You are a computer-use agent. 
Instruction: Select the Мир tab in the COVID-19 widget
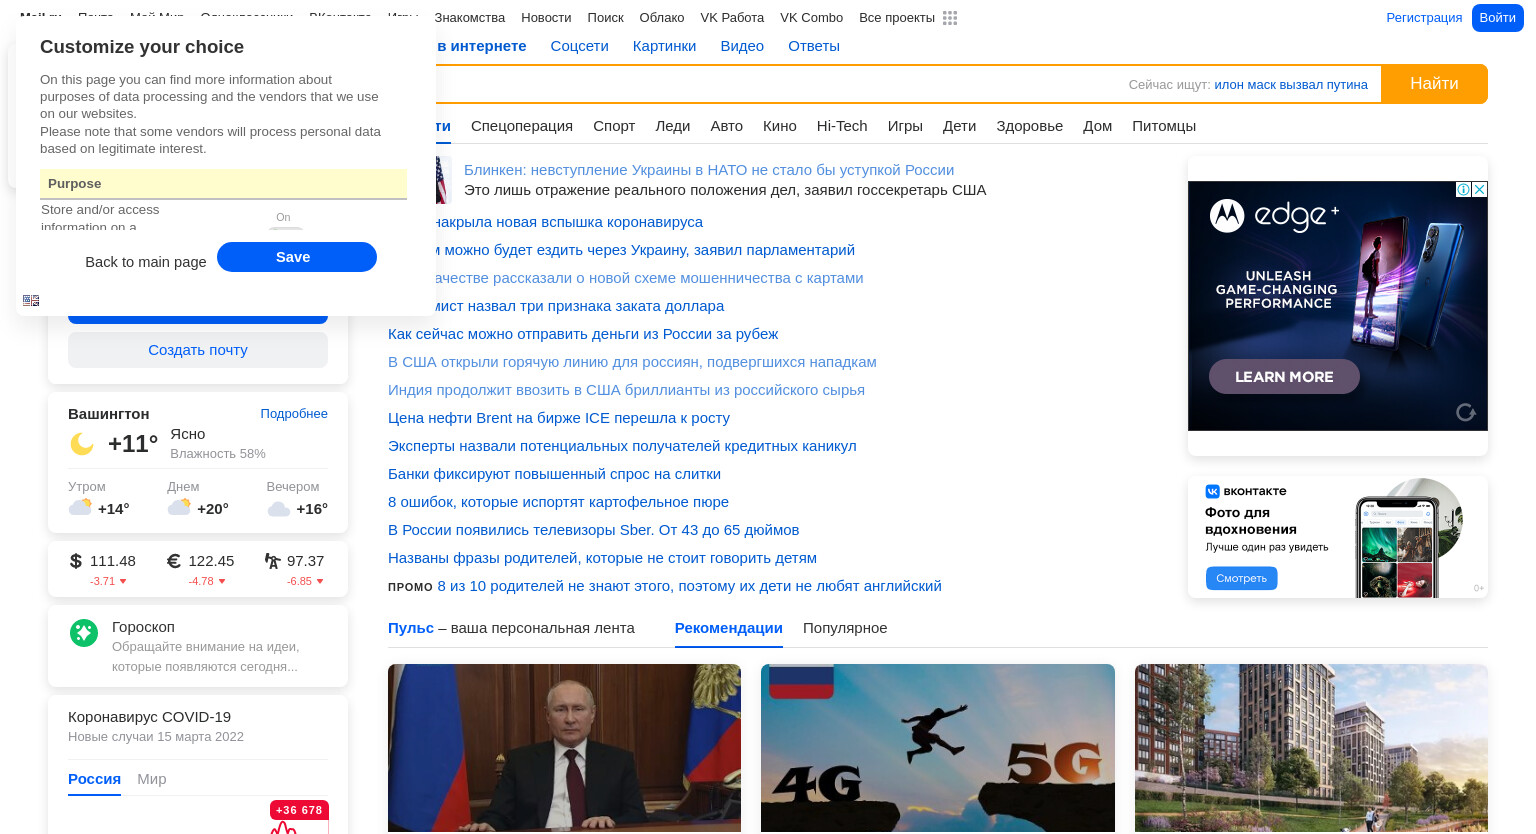tap(152, 779)
